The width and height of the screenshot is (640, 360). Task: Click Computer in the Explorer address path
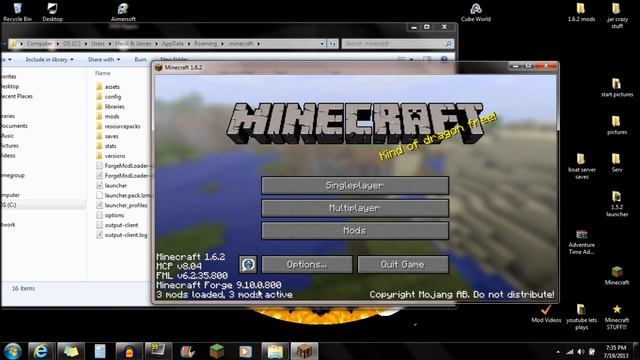(39, 44)
